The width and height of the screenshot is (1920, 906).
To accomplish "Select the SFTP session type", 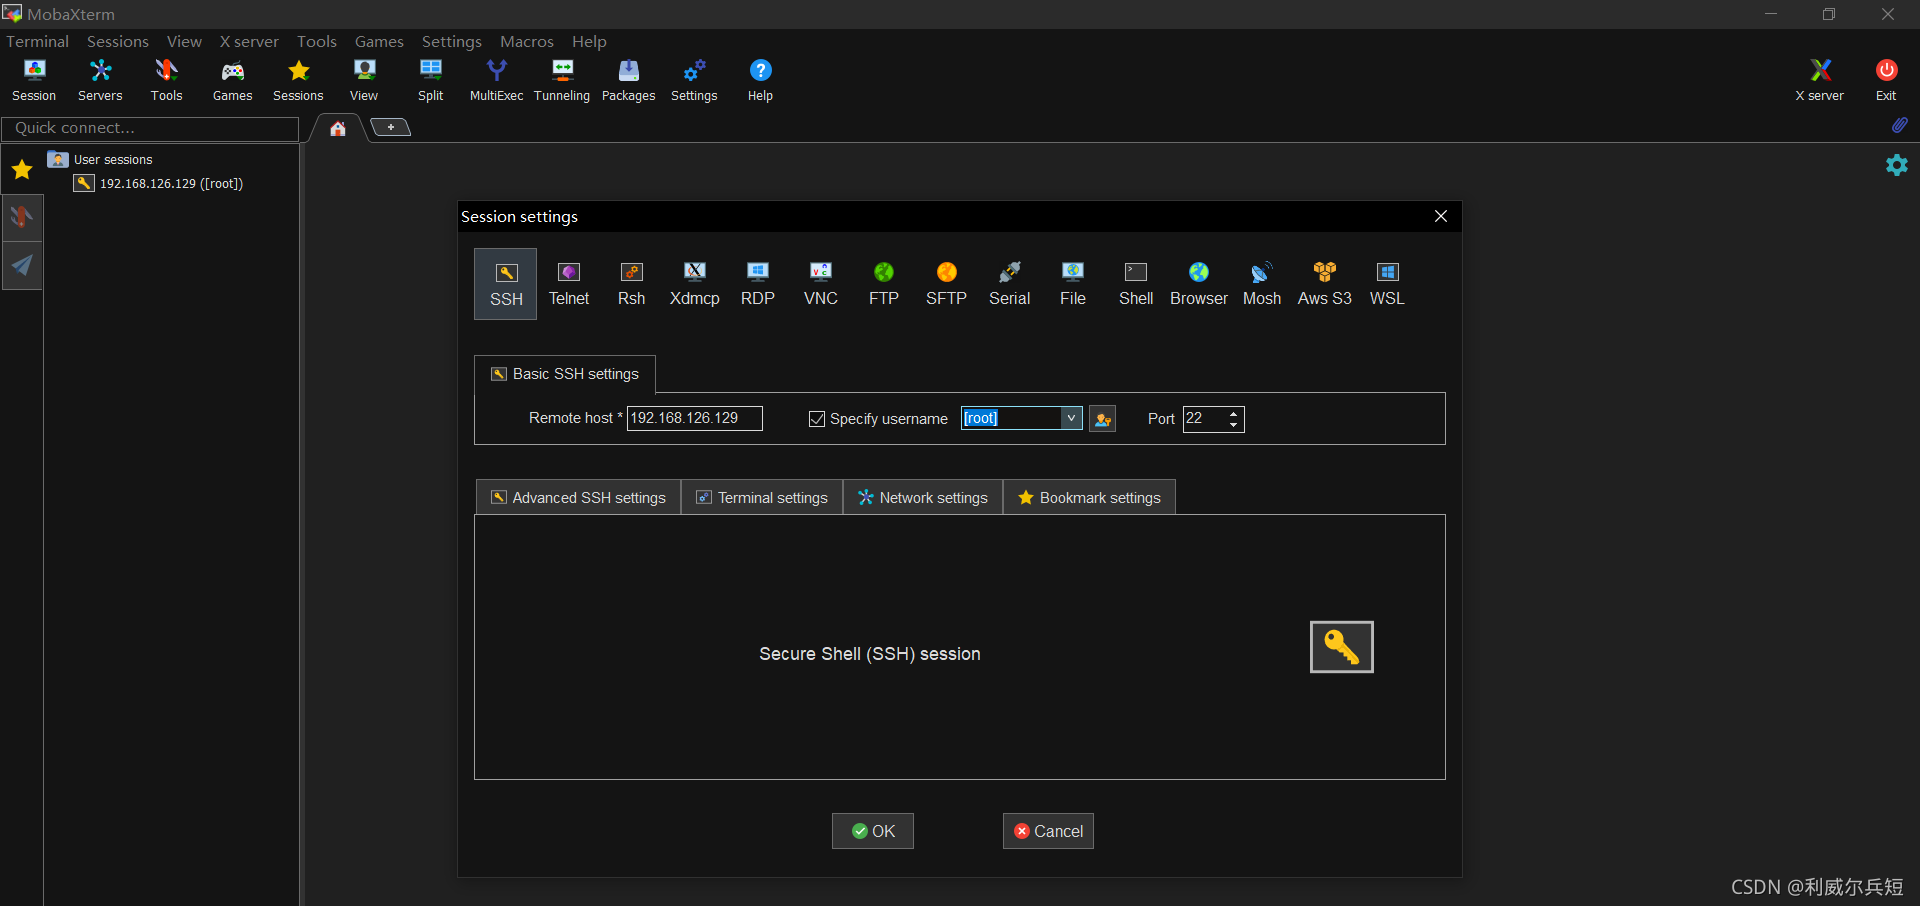I will [947, 284].
